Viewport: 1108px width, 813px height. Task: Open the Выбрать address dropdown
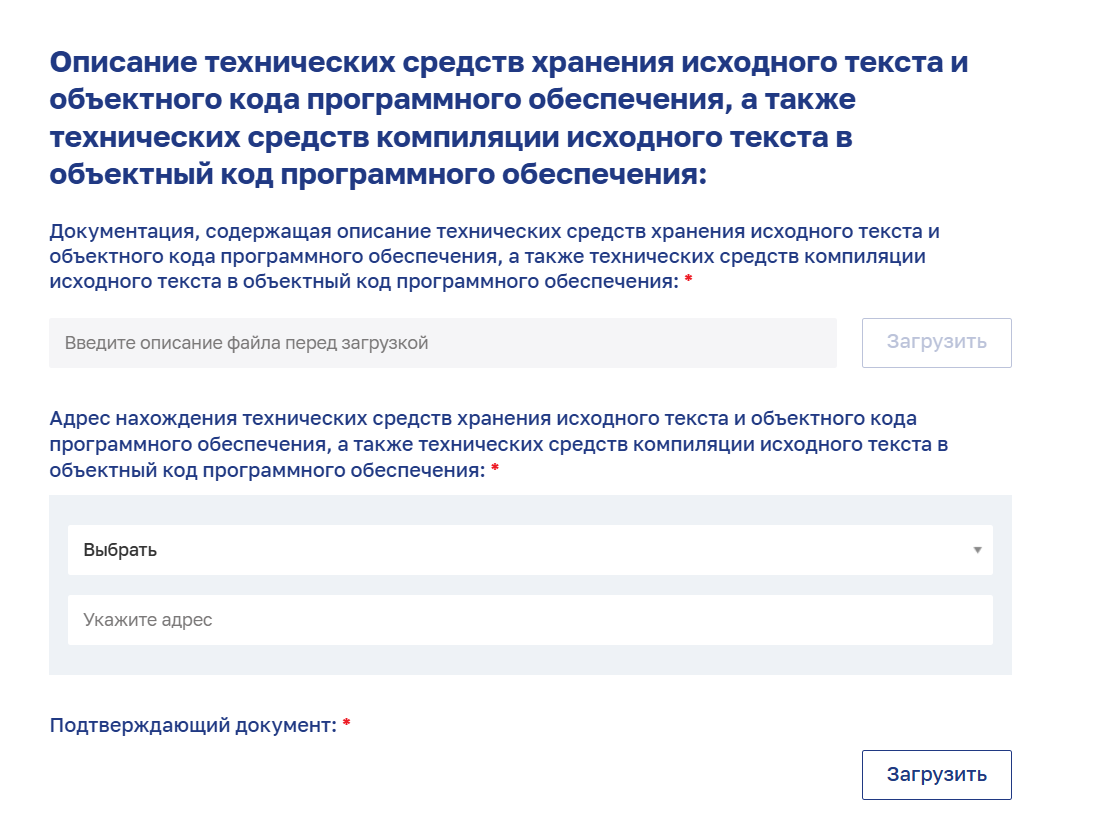(x=530, y=550)
